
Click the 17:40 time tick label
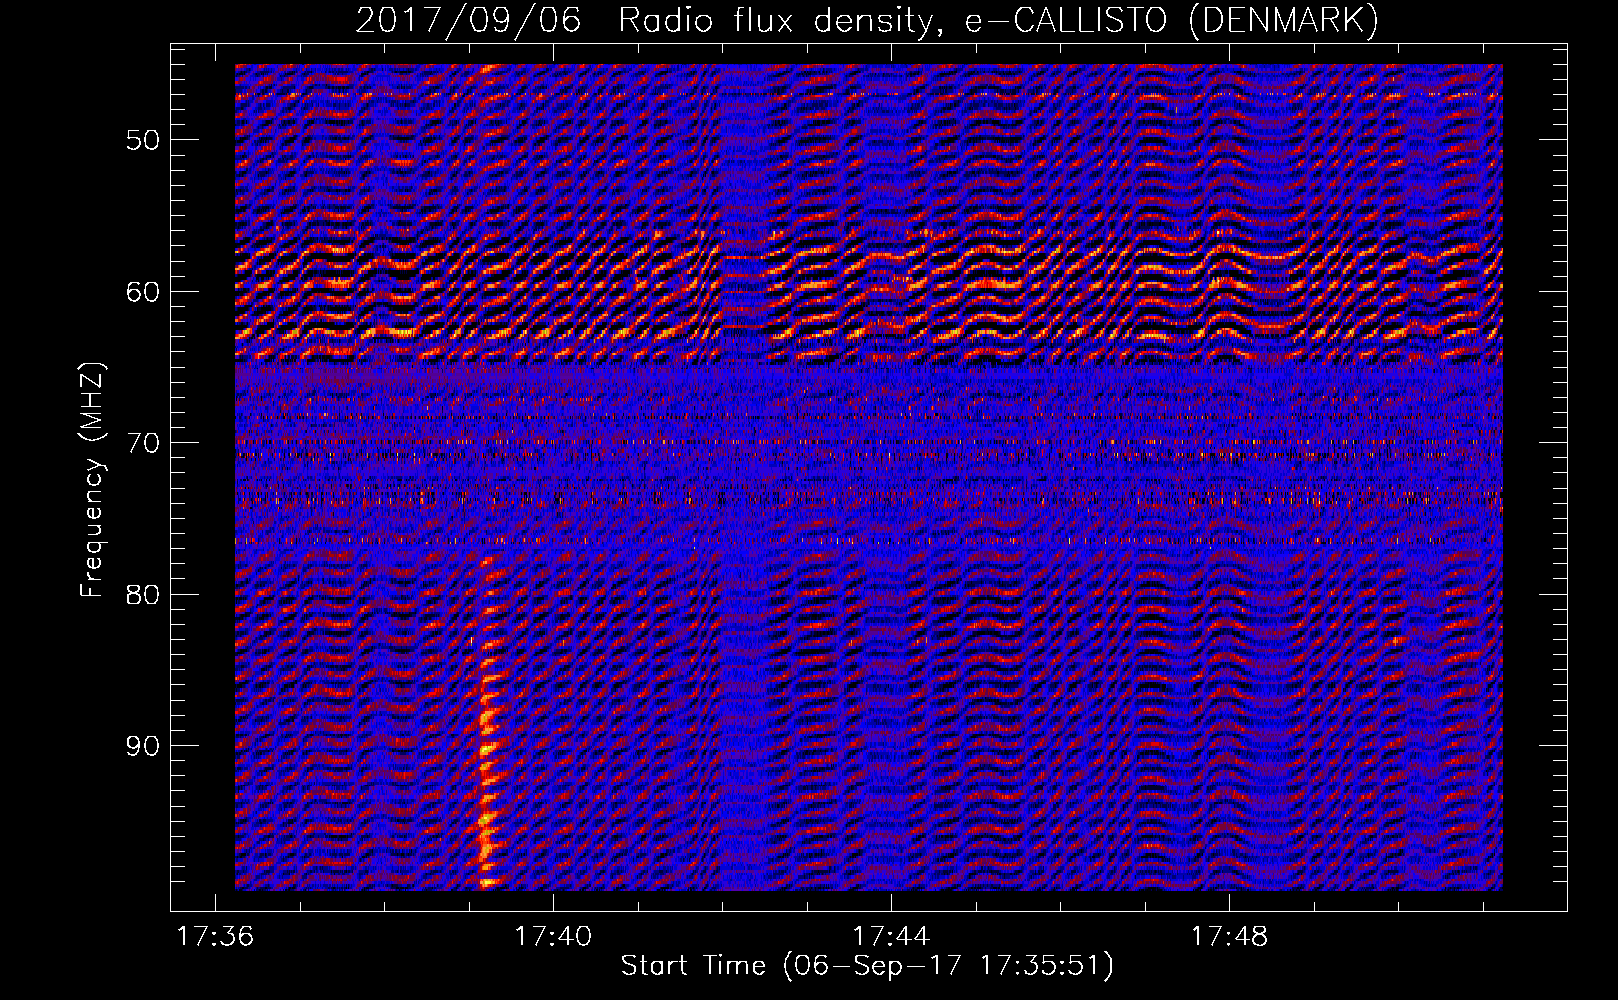point(553,937)
